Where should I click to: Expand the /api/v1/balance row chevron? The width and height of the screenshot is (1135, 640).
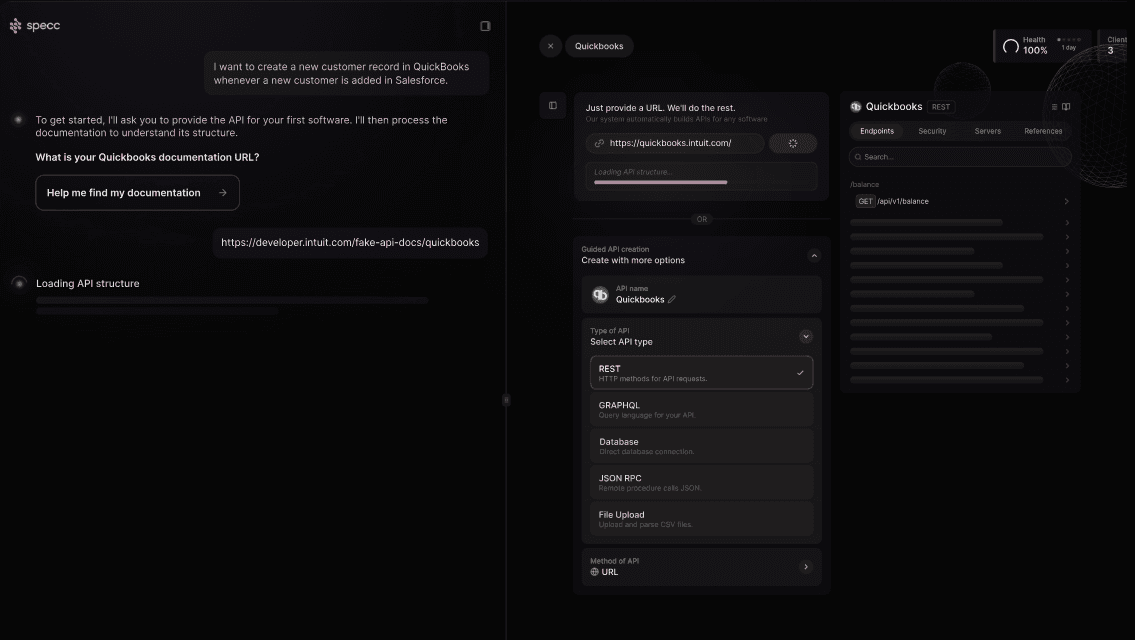pyautogui.click(x=1066, y=201)
